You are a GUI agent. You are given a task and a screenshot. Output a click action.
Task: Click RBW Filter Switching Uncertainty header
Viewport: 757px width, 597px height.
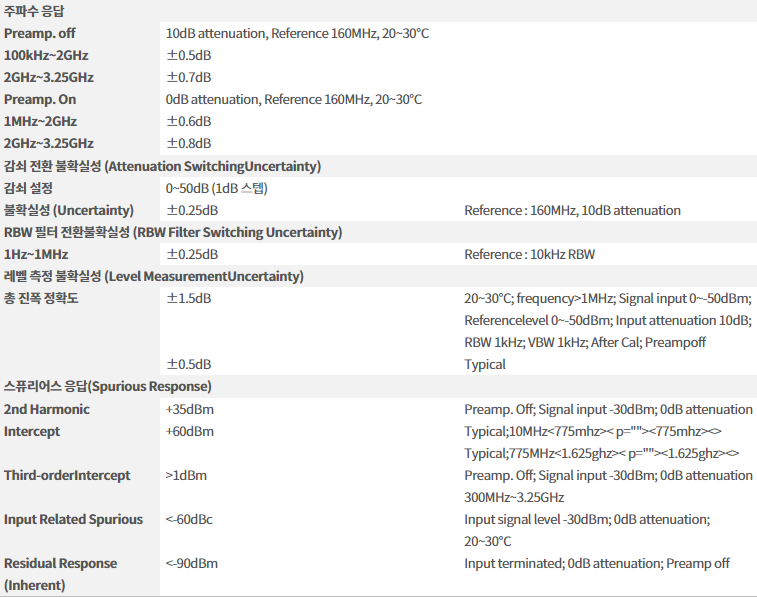[x=173, y=232]
